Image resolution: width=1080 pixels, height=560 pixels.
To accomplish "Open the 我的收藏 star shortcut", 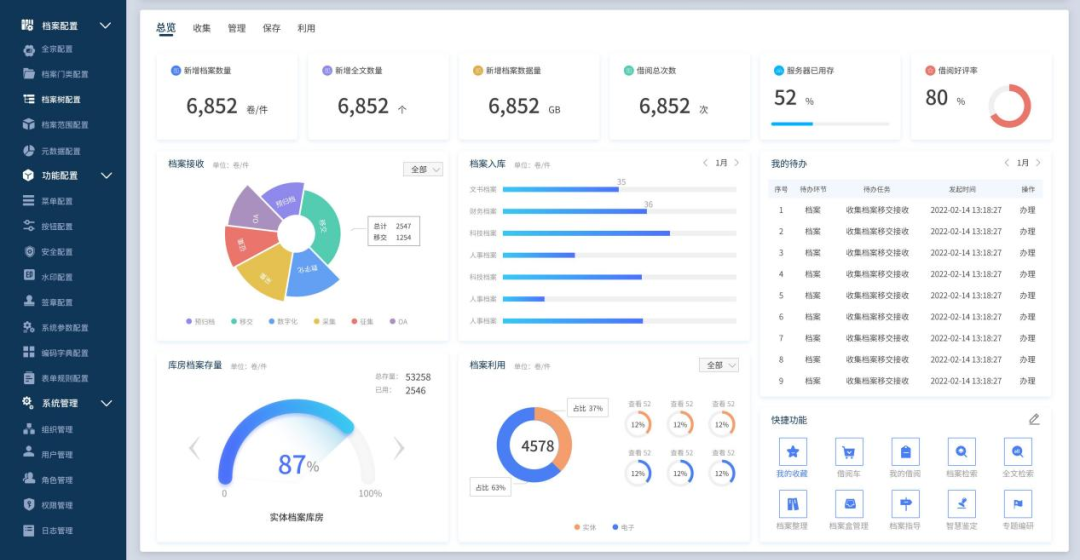I will click(792, 452).
